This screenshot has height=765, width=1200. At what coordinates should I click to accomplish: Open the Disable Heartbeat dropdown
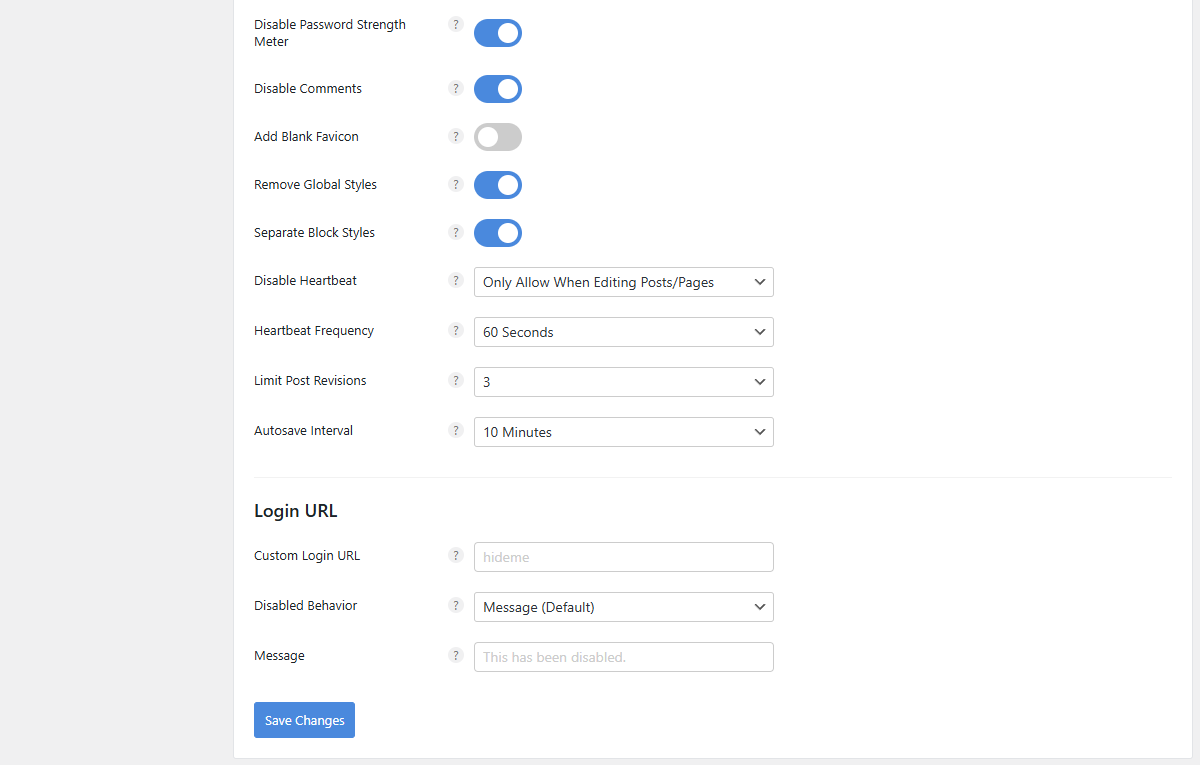(x=623, y=282)
